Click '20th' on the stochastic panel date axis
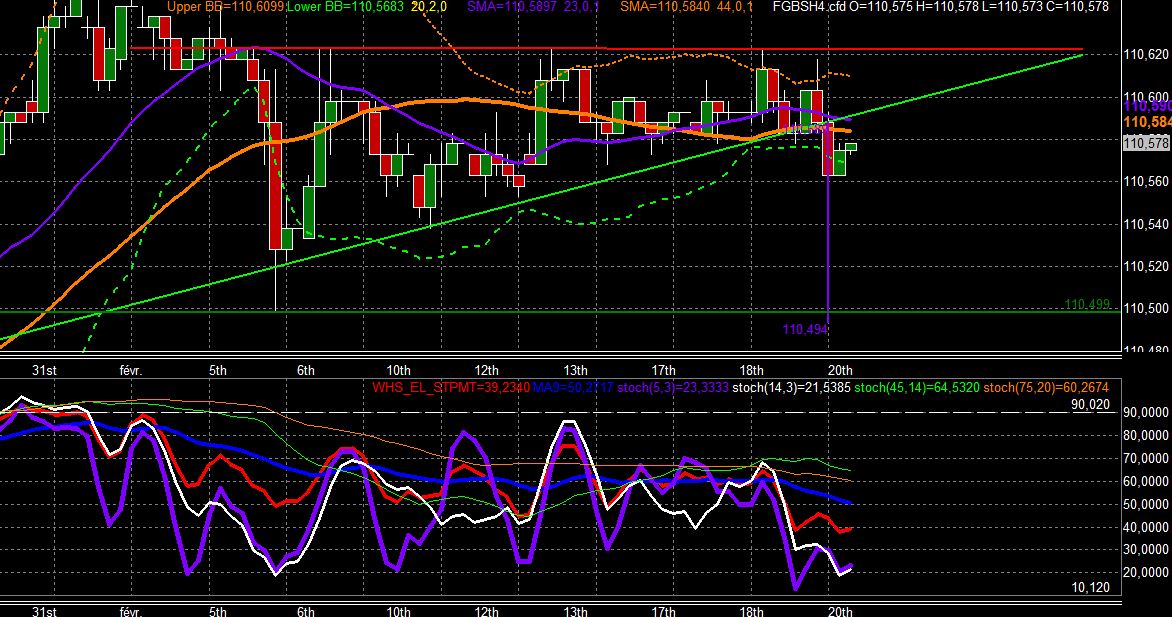Image resolution: width=1172 pixels, height=617 pixels. point(839,612)
